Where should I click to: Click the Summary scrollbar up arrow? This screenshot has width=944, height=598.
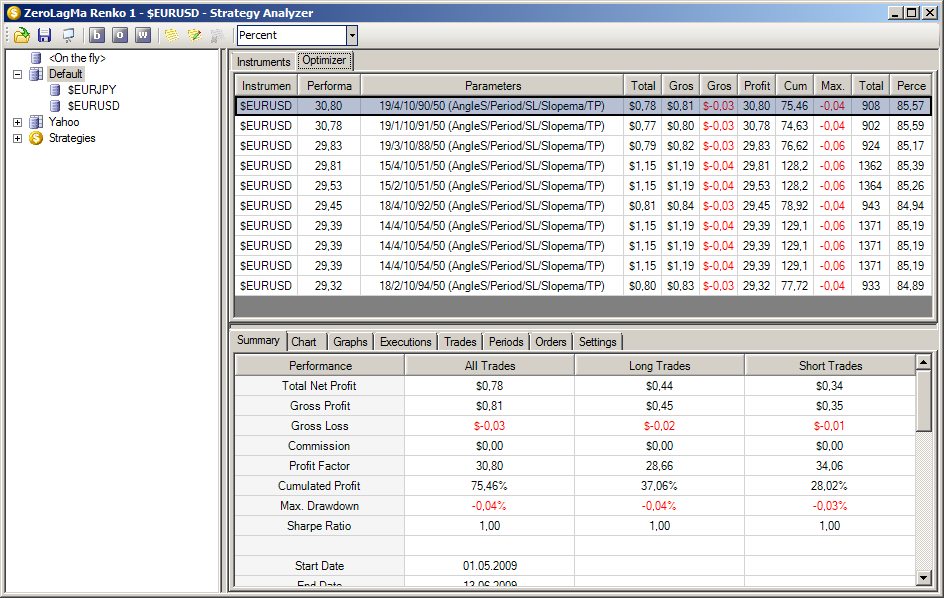pyautogui.click(x=924, y=363)
